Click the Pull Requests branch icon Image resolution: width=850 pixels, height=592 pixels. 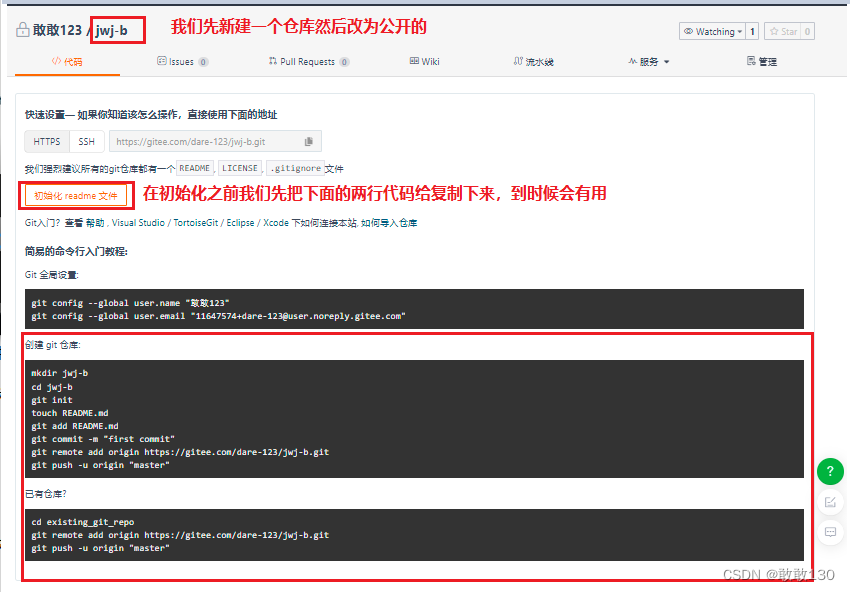[x=273, y=61]
